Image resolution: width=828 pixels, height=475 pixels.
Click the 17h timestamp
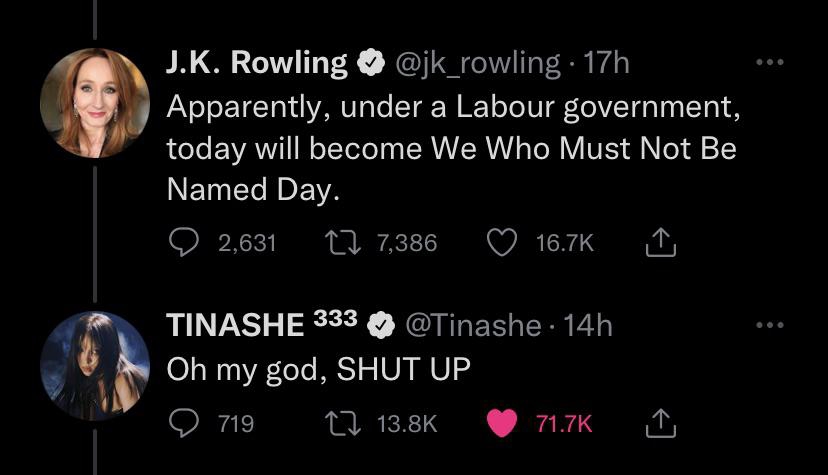[607, 63]
